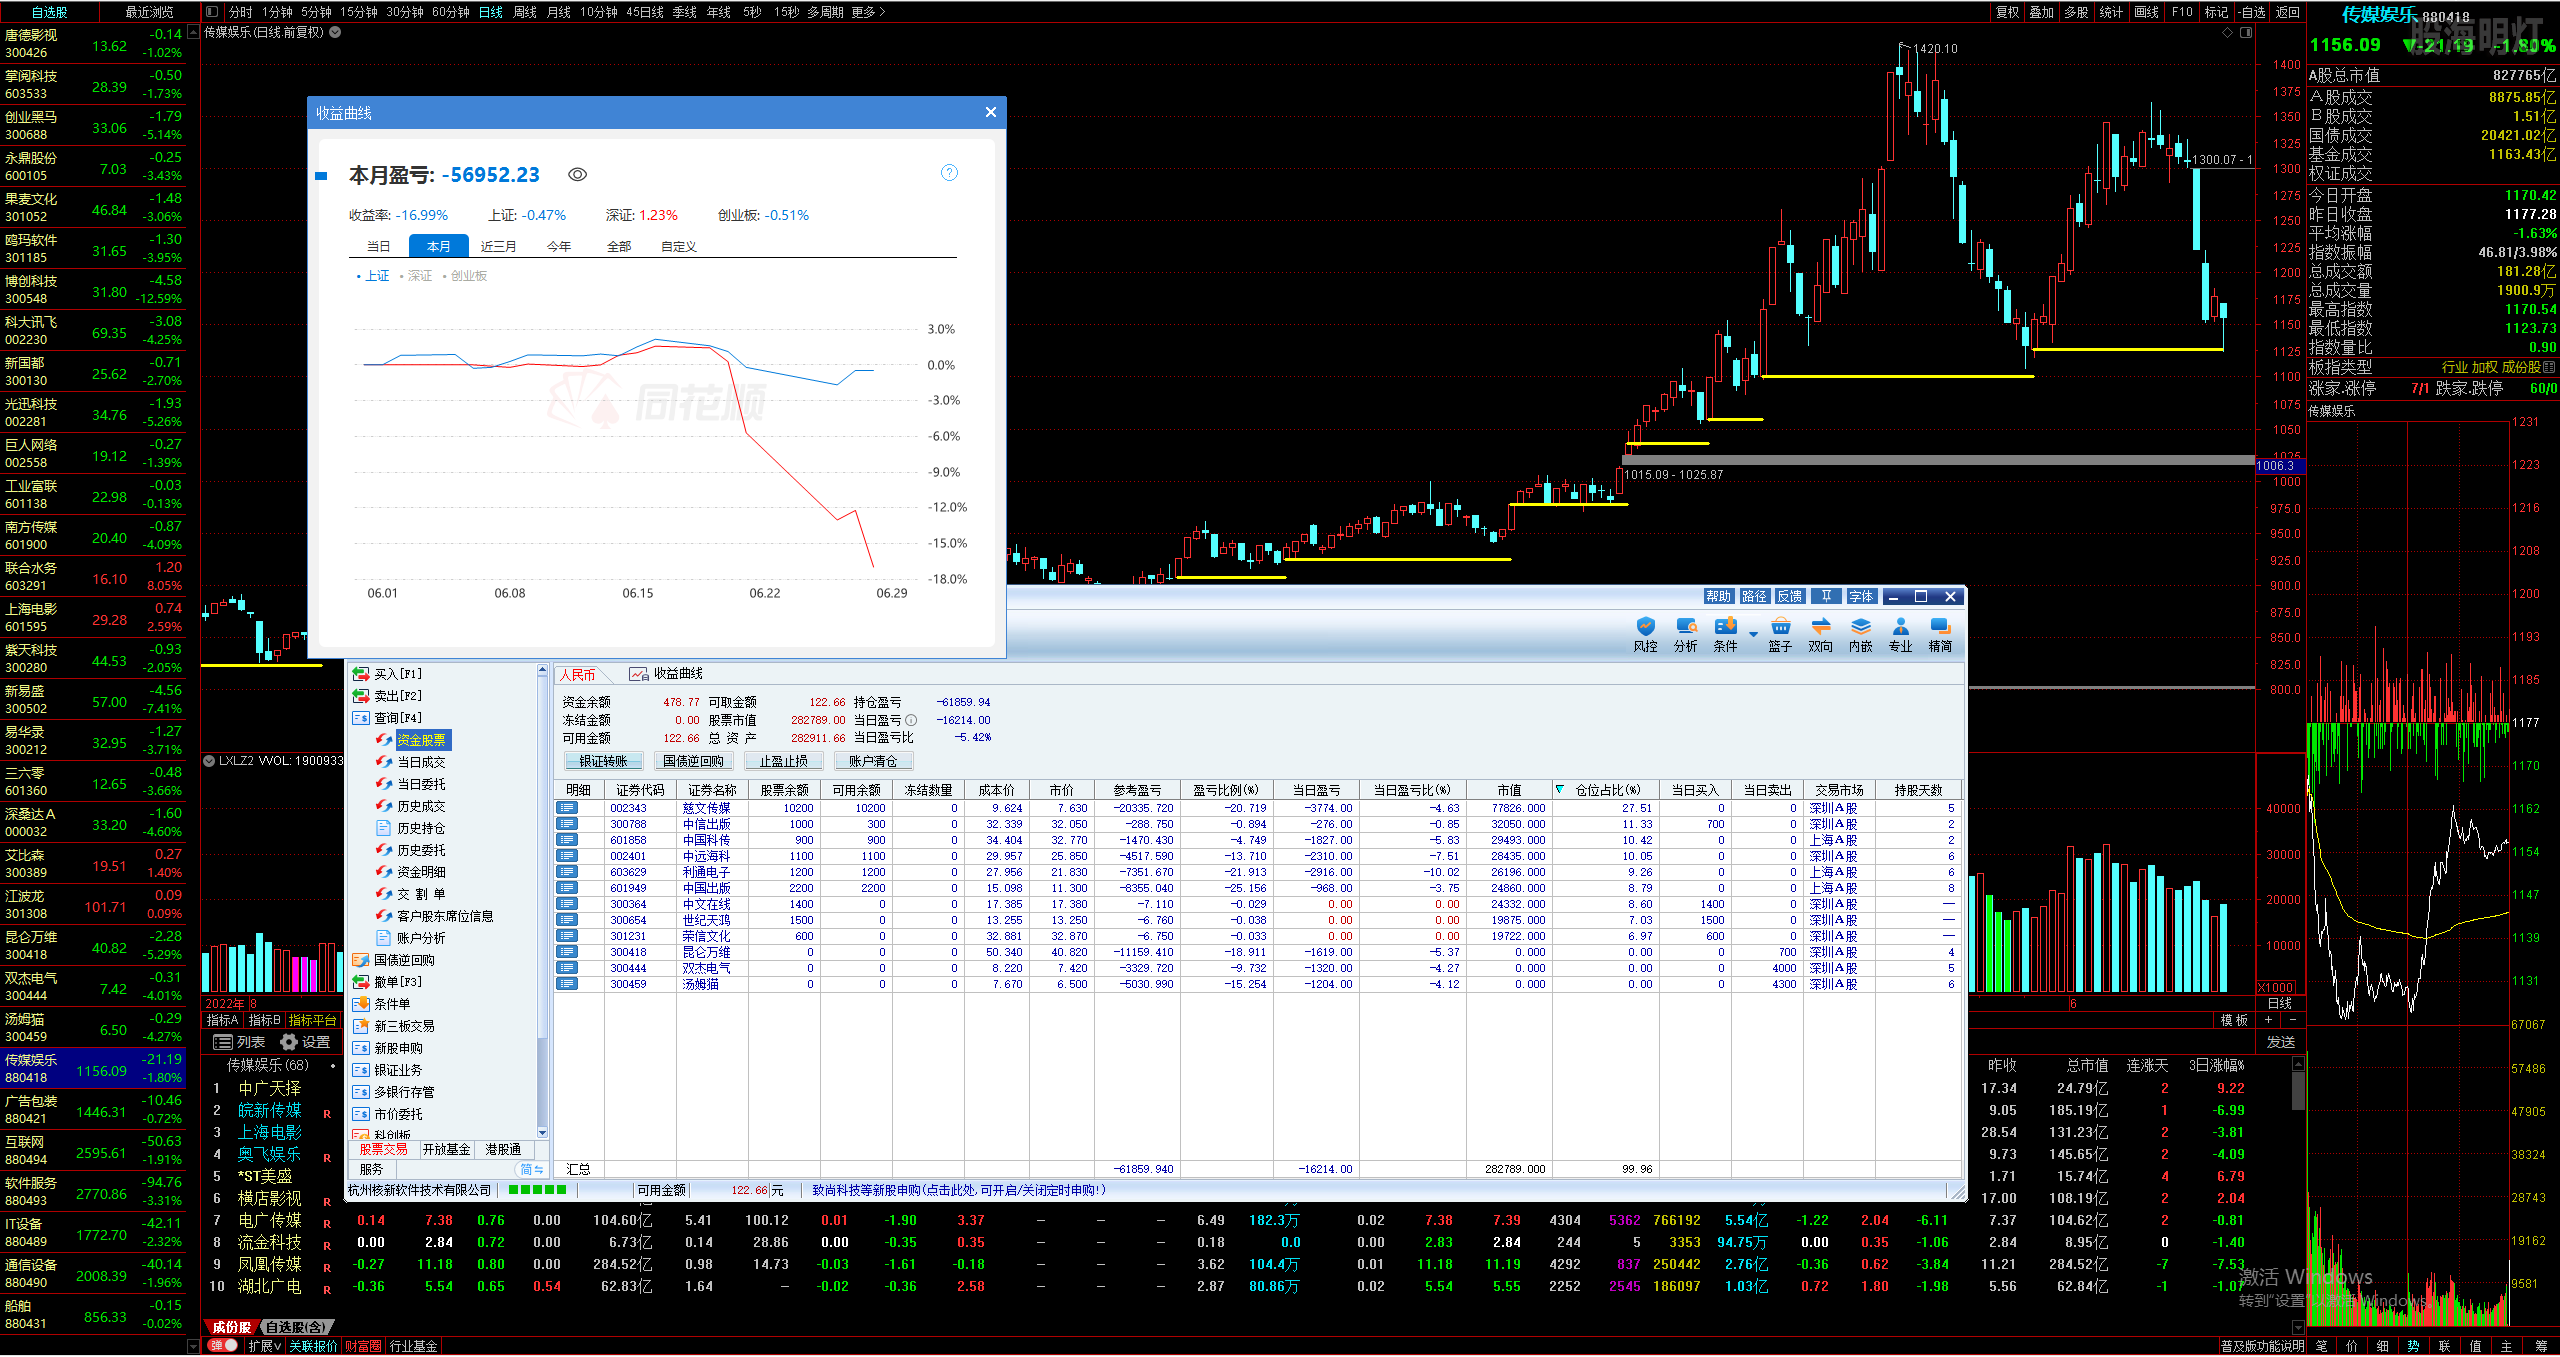The height and width of the screenshot is (1357, 2560).
Task: Toggle the 创业板 line in the chart legend
Action: tap(465, 276)
